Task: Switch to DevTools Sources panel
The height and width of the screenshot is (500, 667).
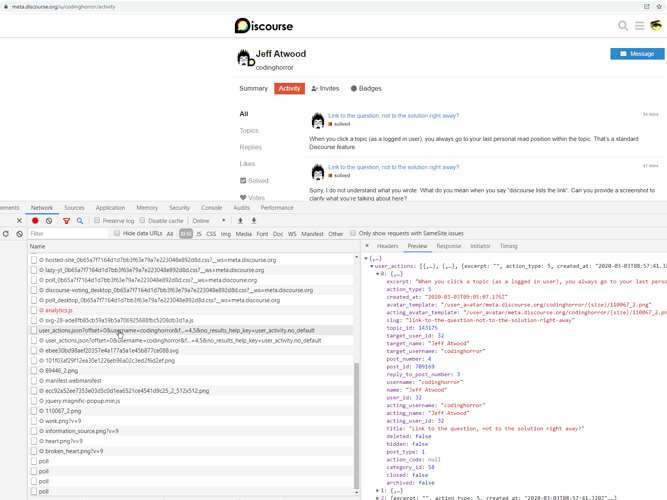Action: (x=74, y=208)
